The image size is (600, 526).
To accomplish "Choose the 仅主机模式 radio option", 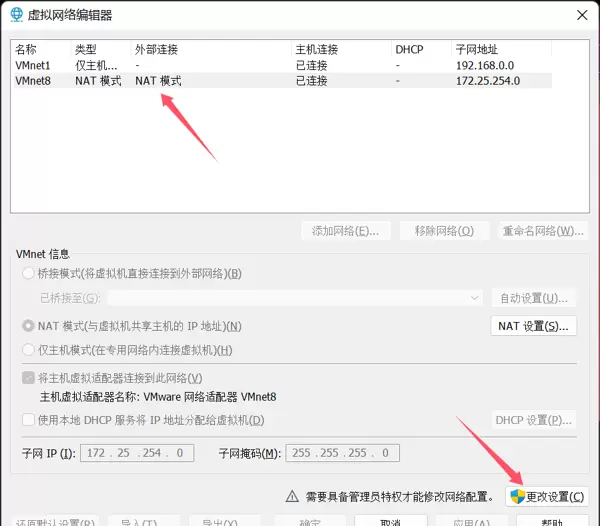I will point(27,350).
